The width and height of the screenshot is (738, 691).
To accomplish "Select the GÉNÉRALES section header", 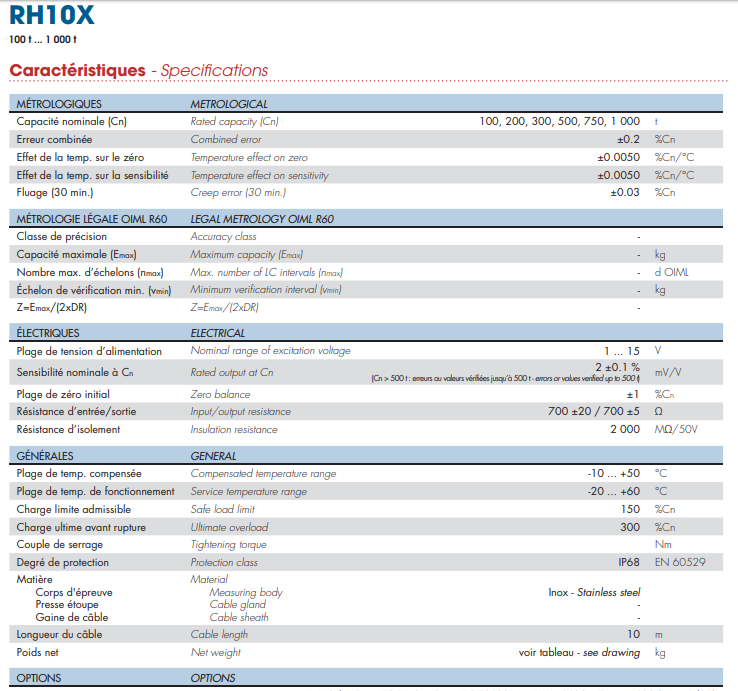I will (45, 456).
